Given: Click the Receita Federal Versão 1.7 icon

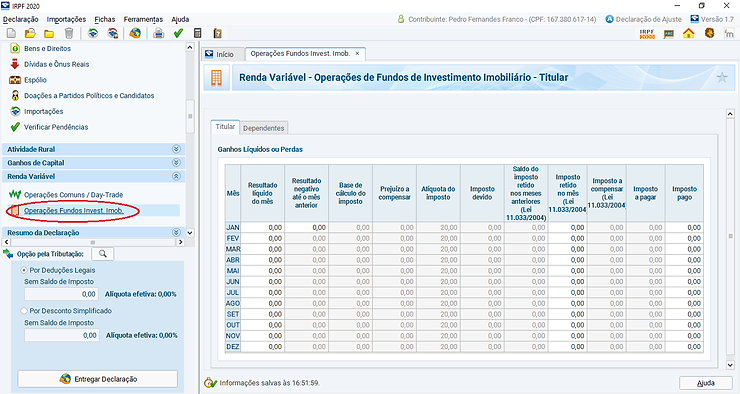Looking at the screenshot, I should (694, 19).
